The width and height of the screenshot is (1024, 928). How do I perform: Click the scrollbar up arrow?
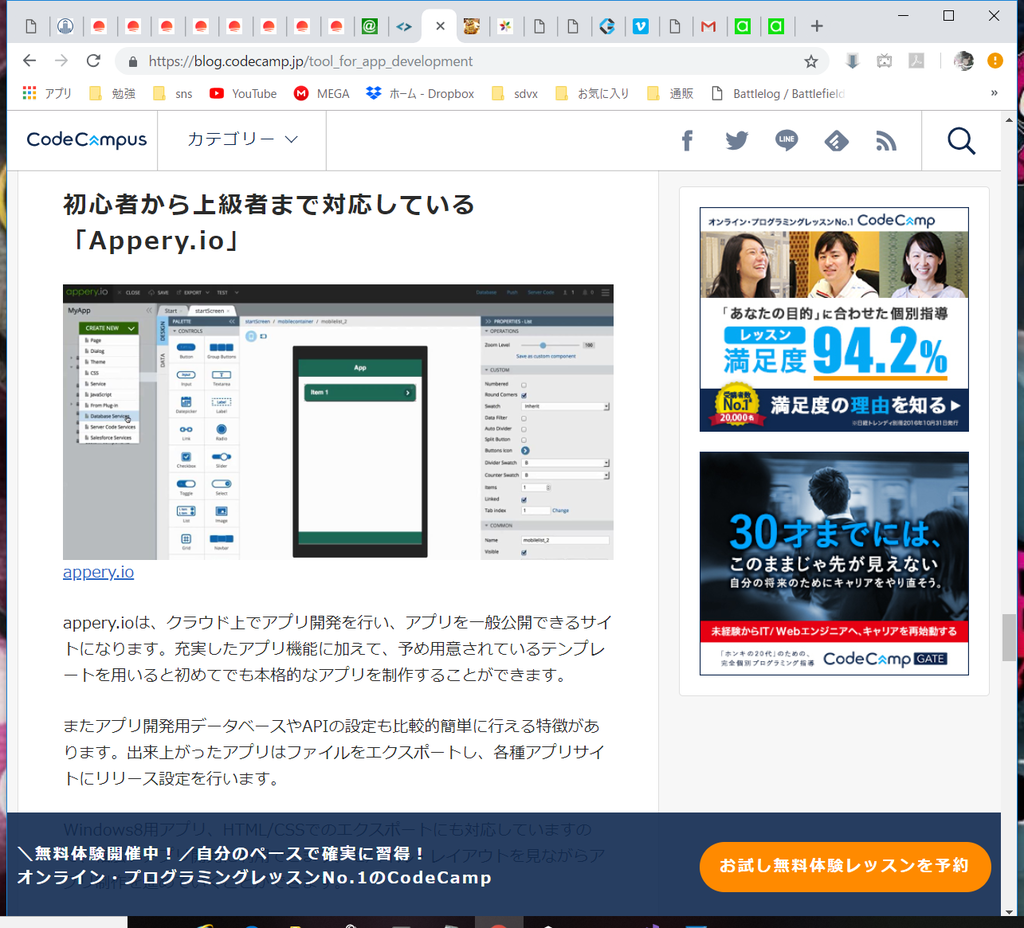(x=1008, y=120)
